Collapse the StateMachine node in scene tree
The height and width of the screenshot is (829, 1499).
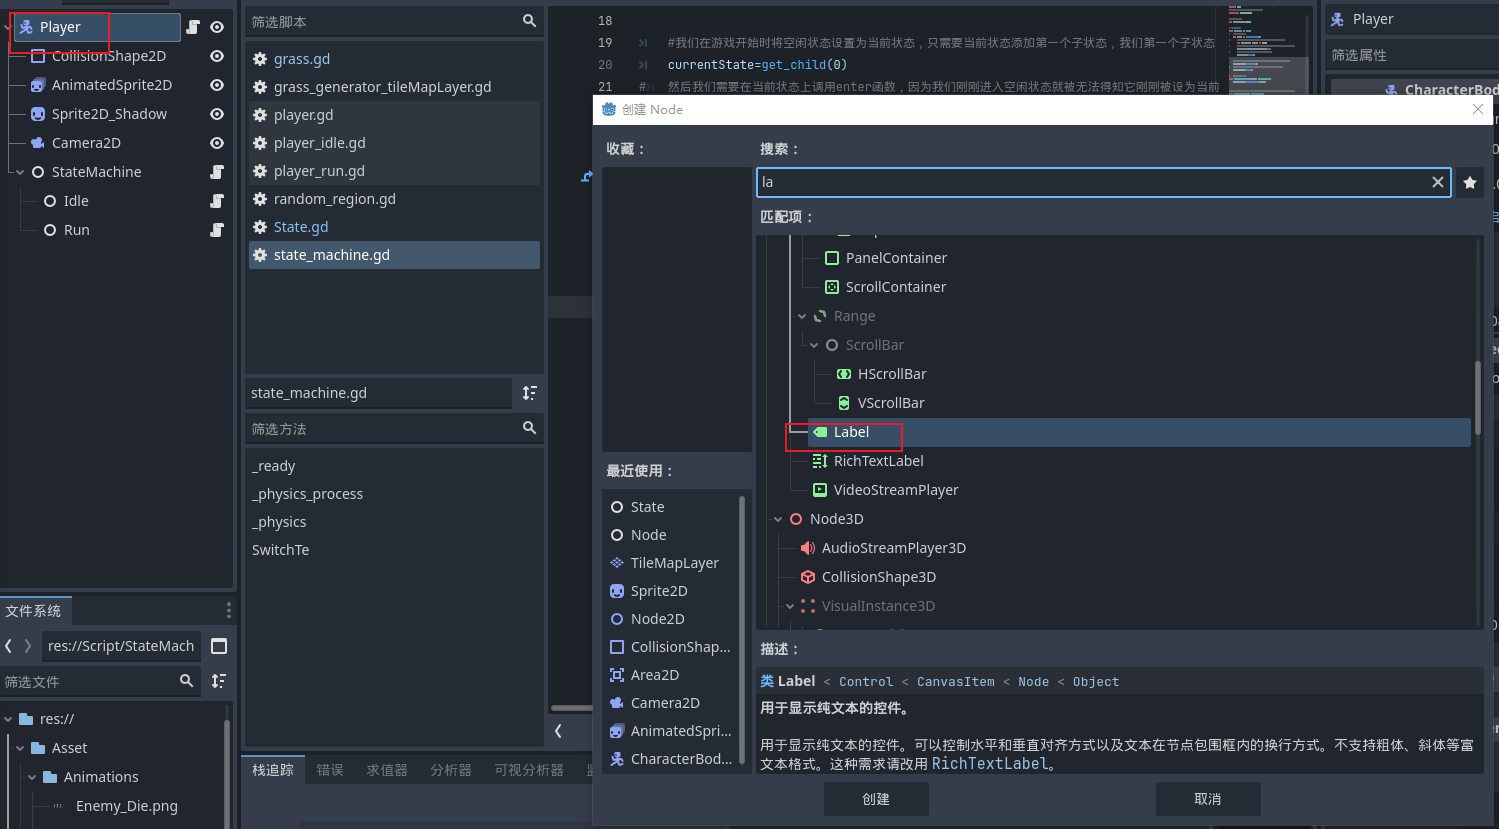click(20, 172)
